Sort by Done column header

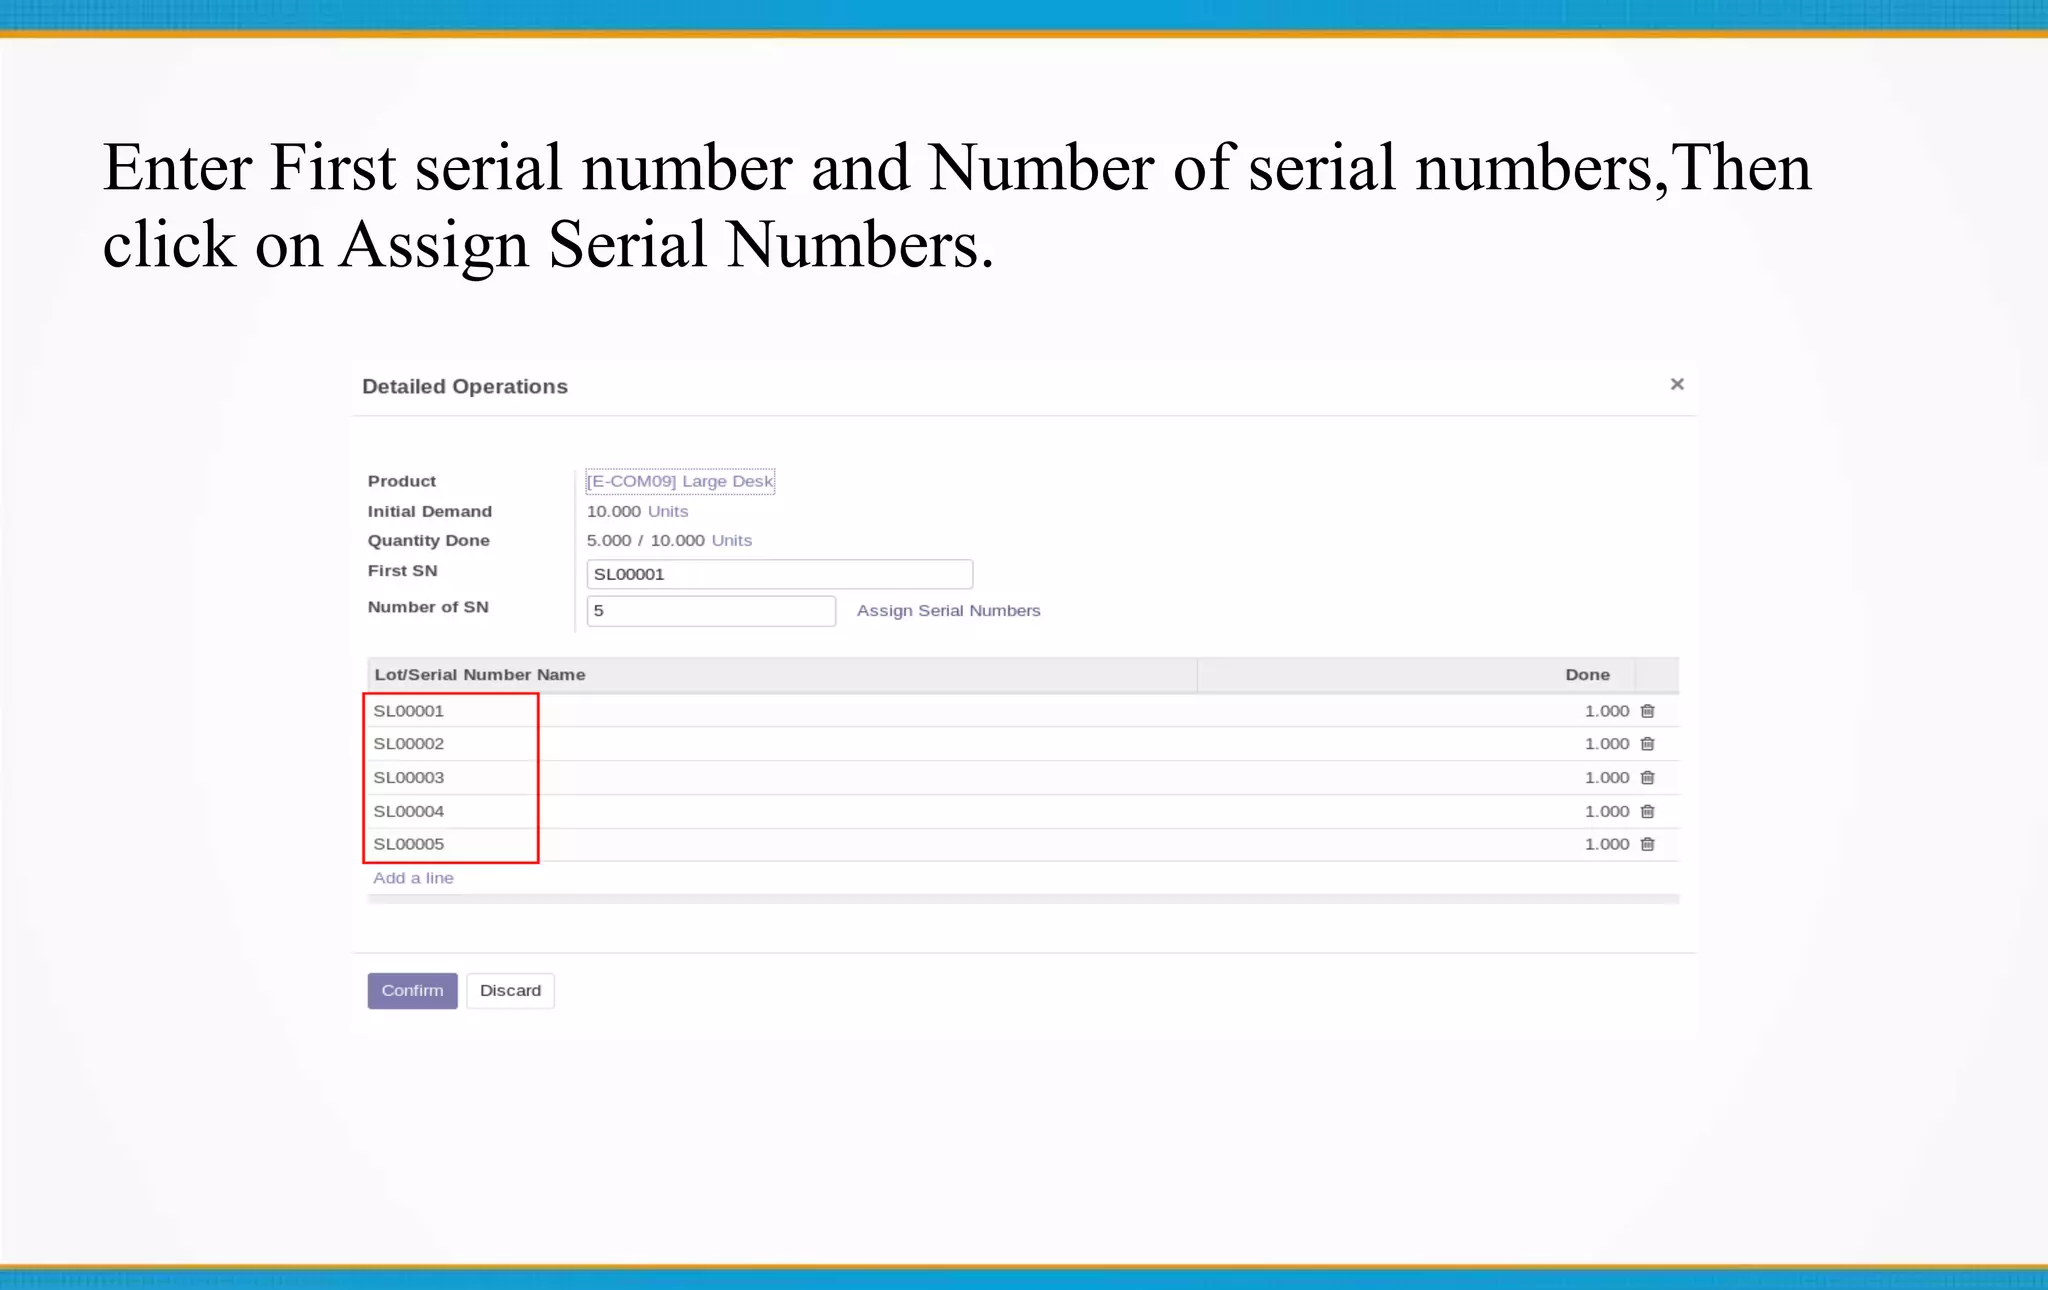coord(1587,675)
